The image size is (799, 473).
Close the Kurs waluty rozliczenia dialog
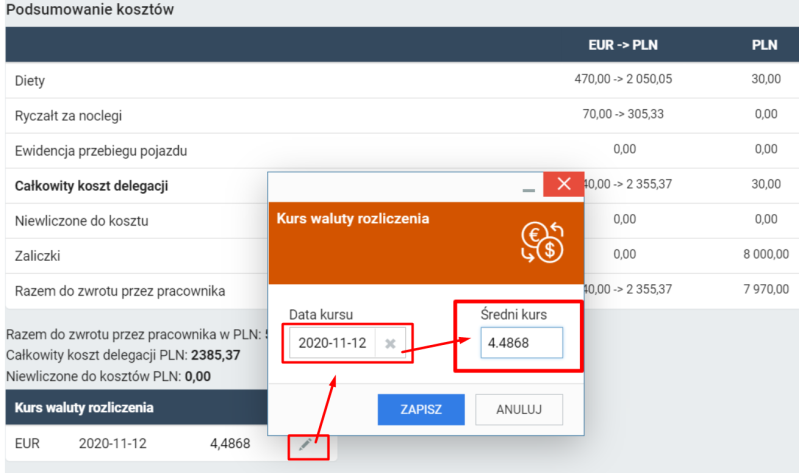click(564, 184)
